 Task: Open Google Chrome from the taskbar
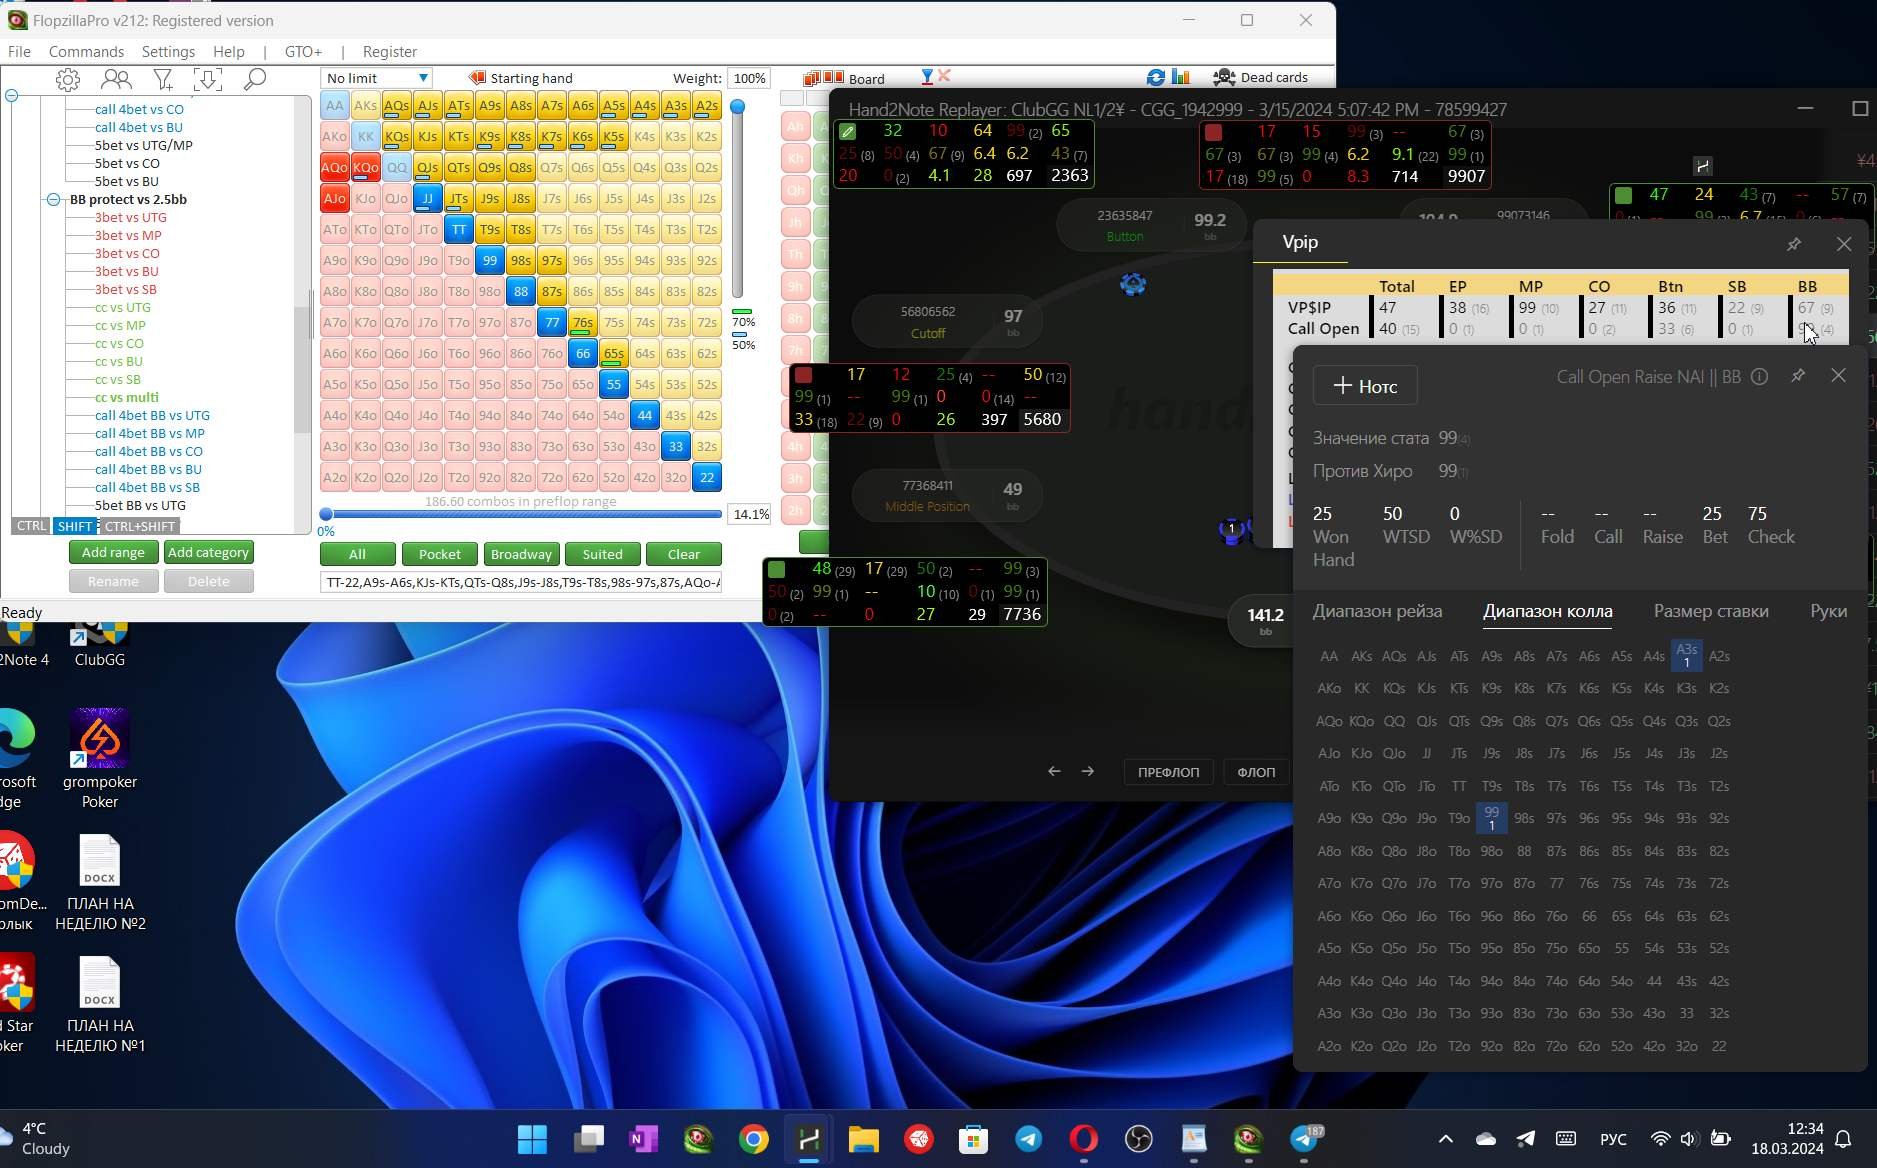pyautogui.click(x=754, y=1138)
